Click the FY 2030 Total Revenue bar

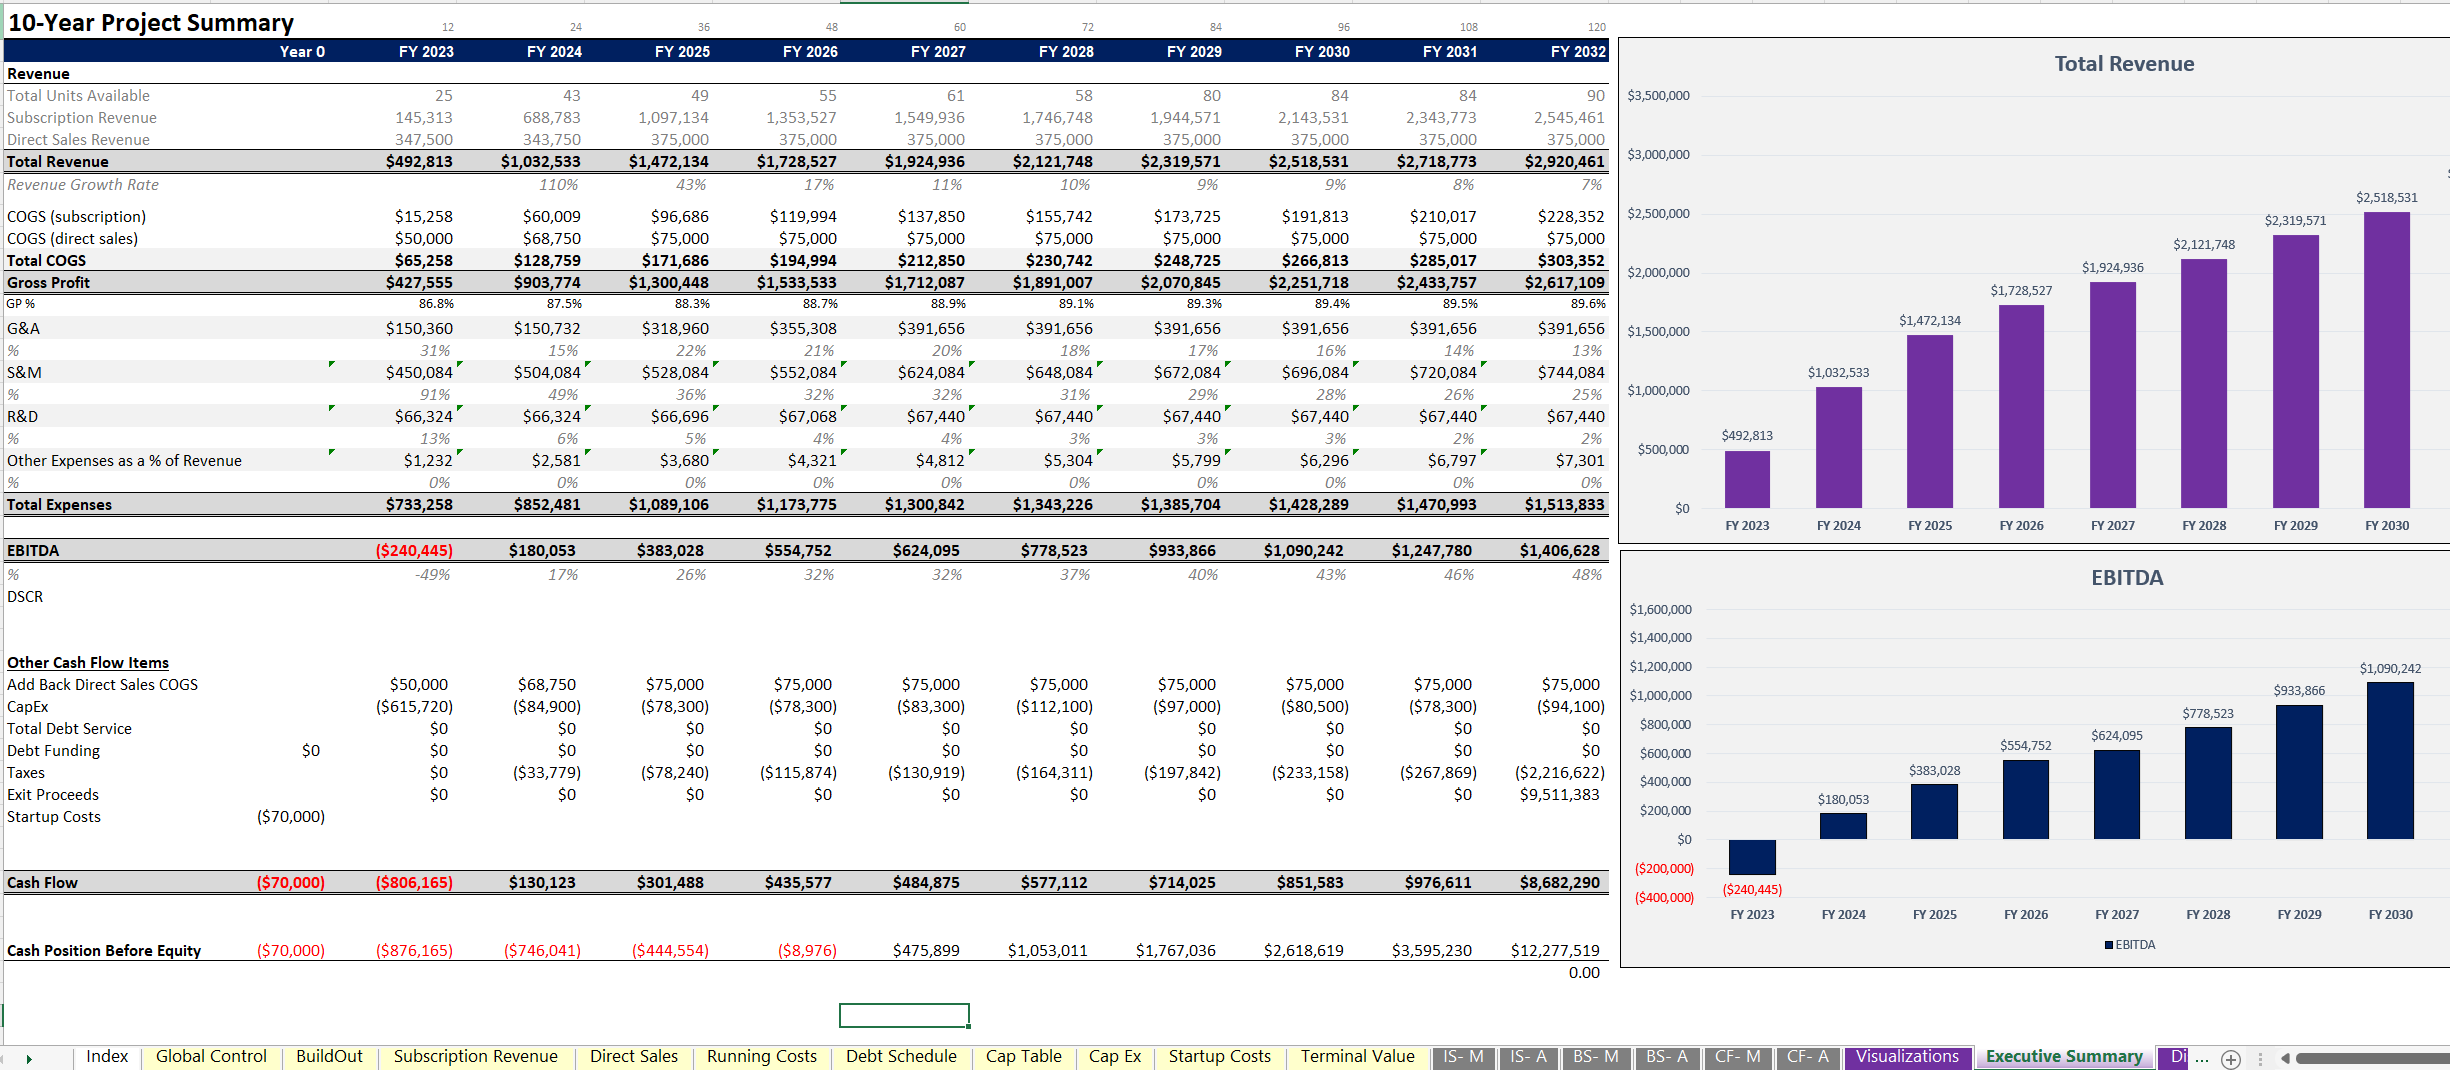click(2386, 360)
